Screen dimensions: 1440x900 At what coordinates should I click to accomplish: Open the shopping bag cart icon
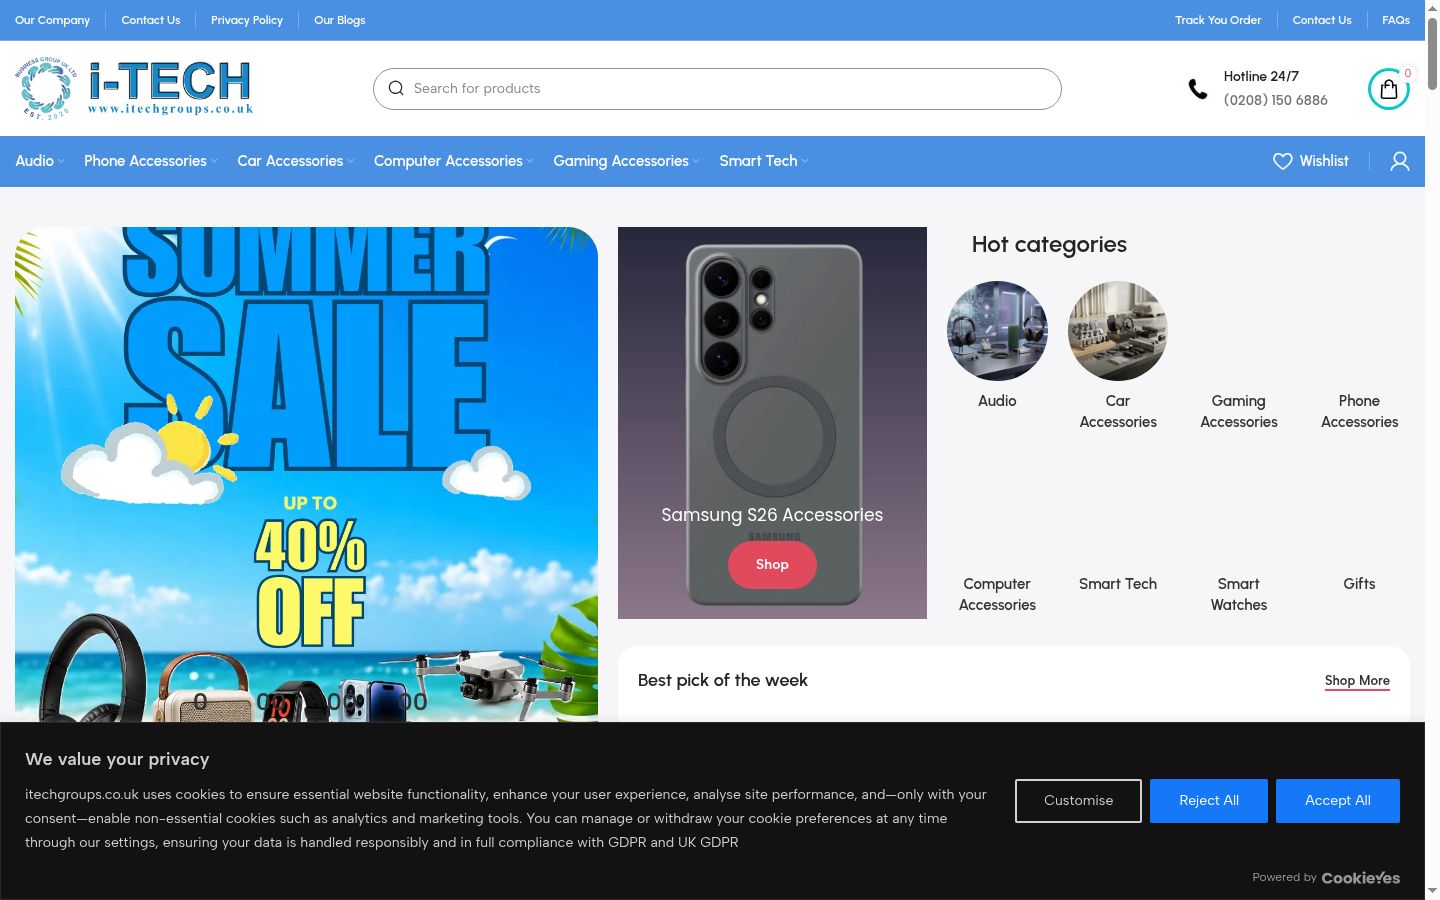click(1389, 89)
